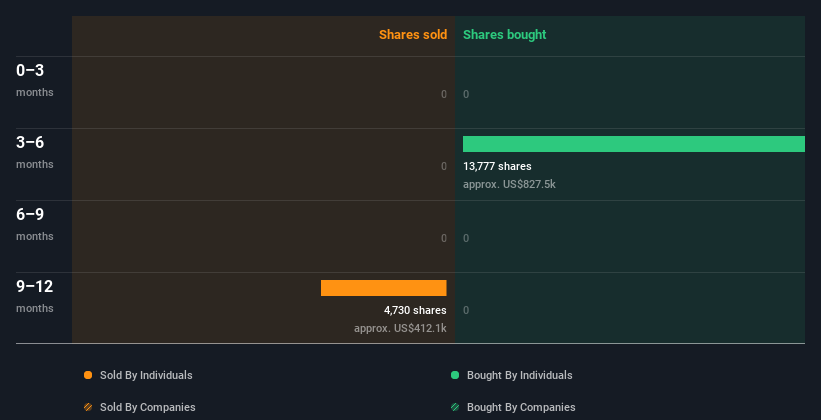Viewport: 821px width, 420px height.
Task: Click the shares sold 0 in 6–9 months row
Action: [444, 238]
